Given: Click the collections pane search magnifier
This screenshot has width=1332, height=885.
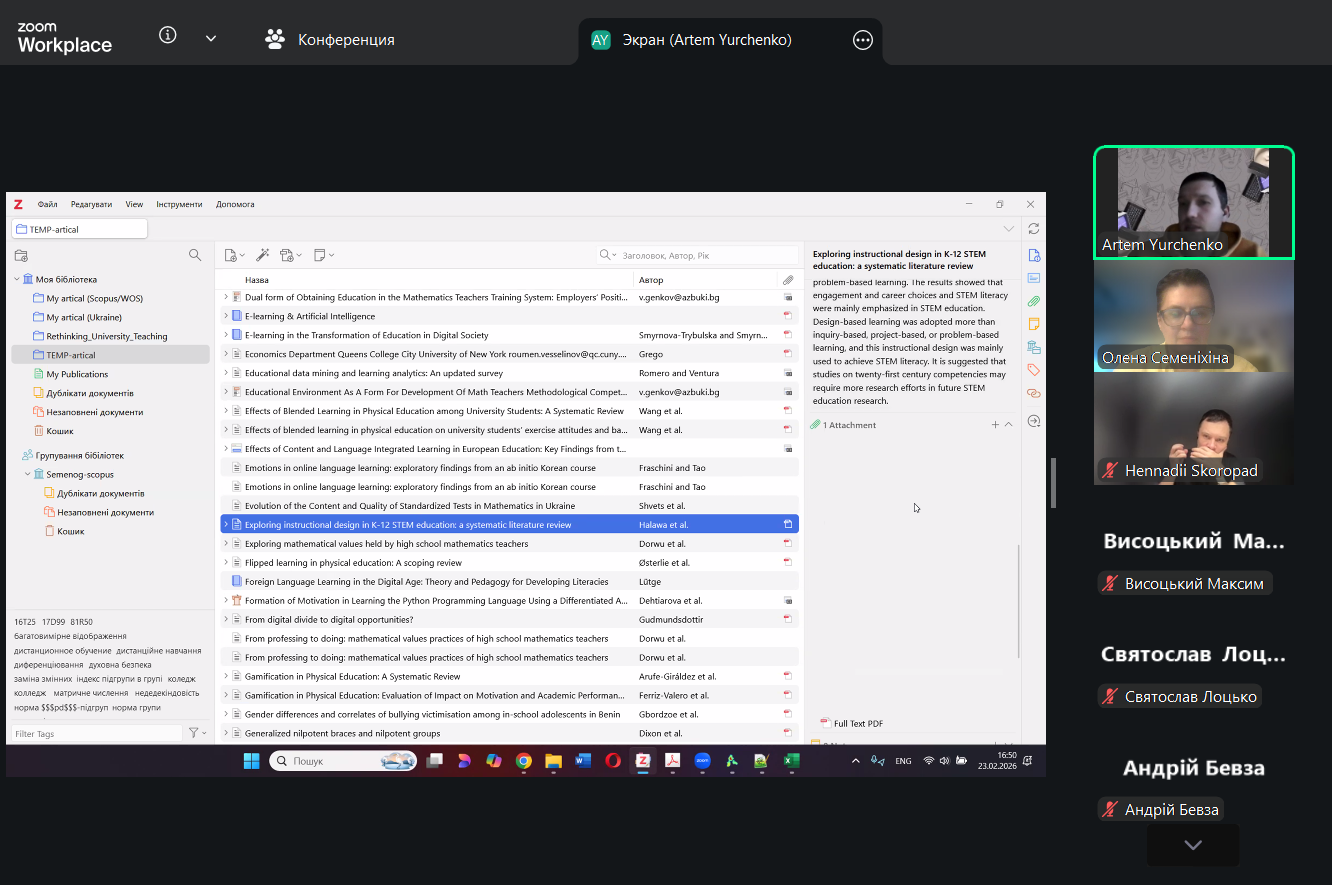Looking at the screenshot, I should (x=195, y=255).
